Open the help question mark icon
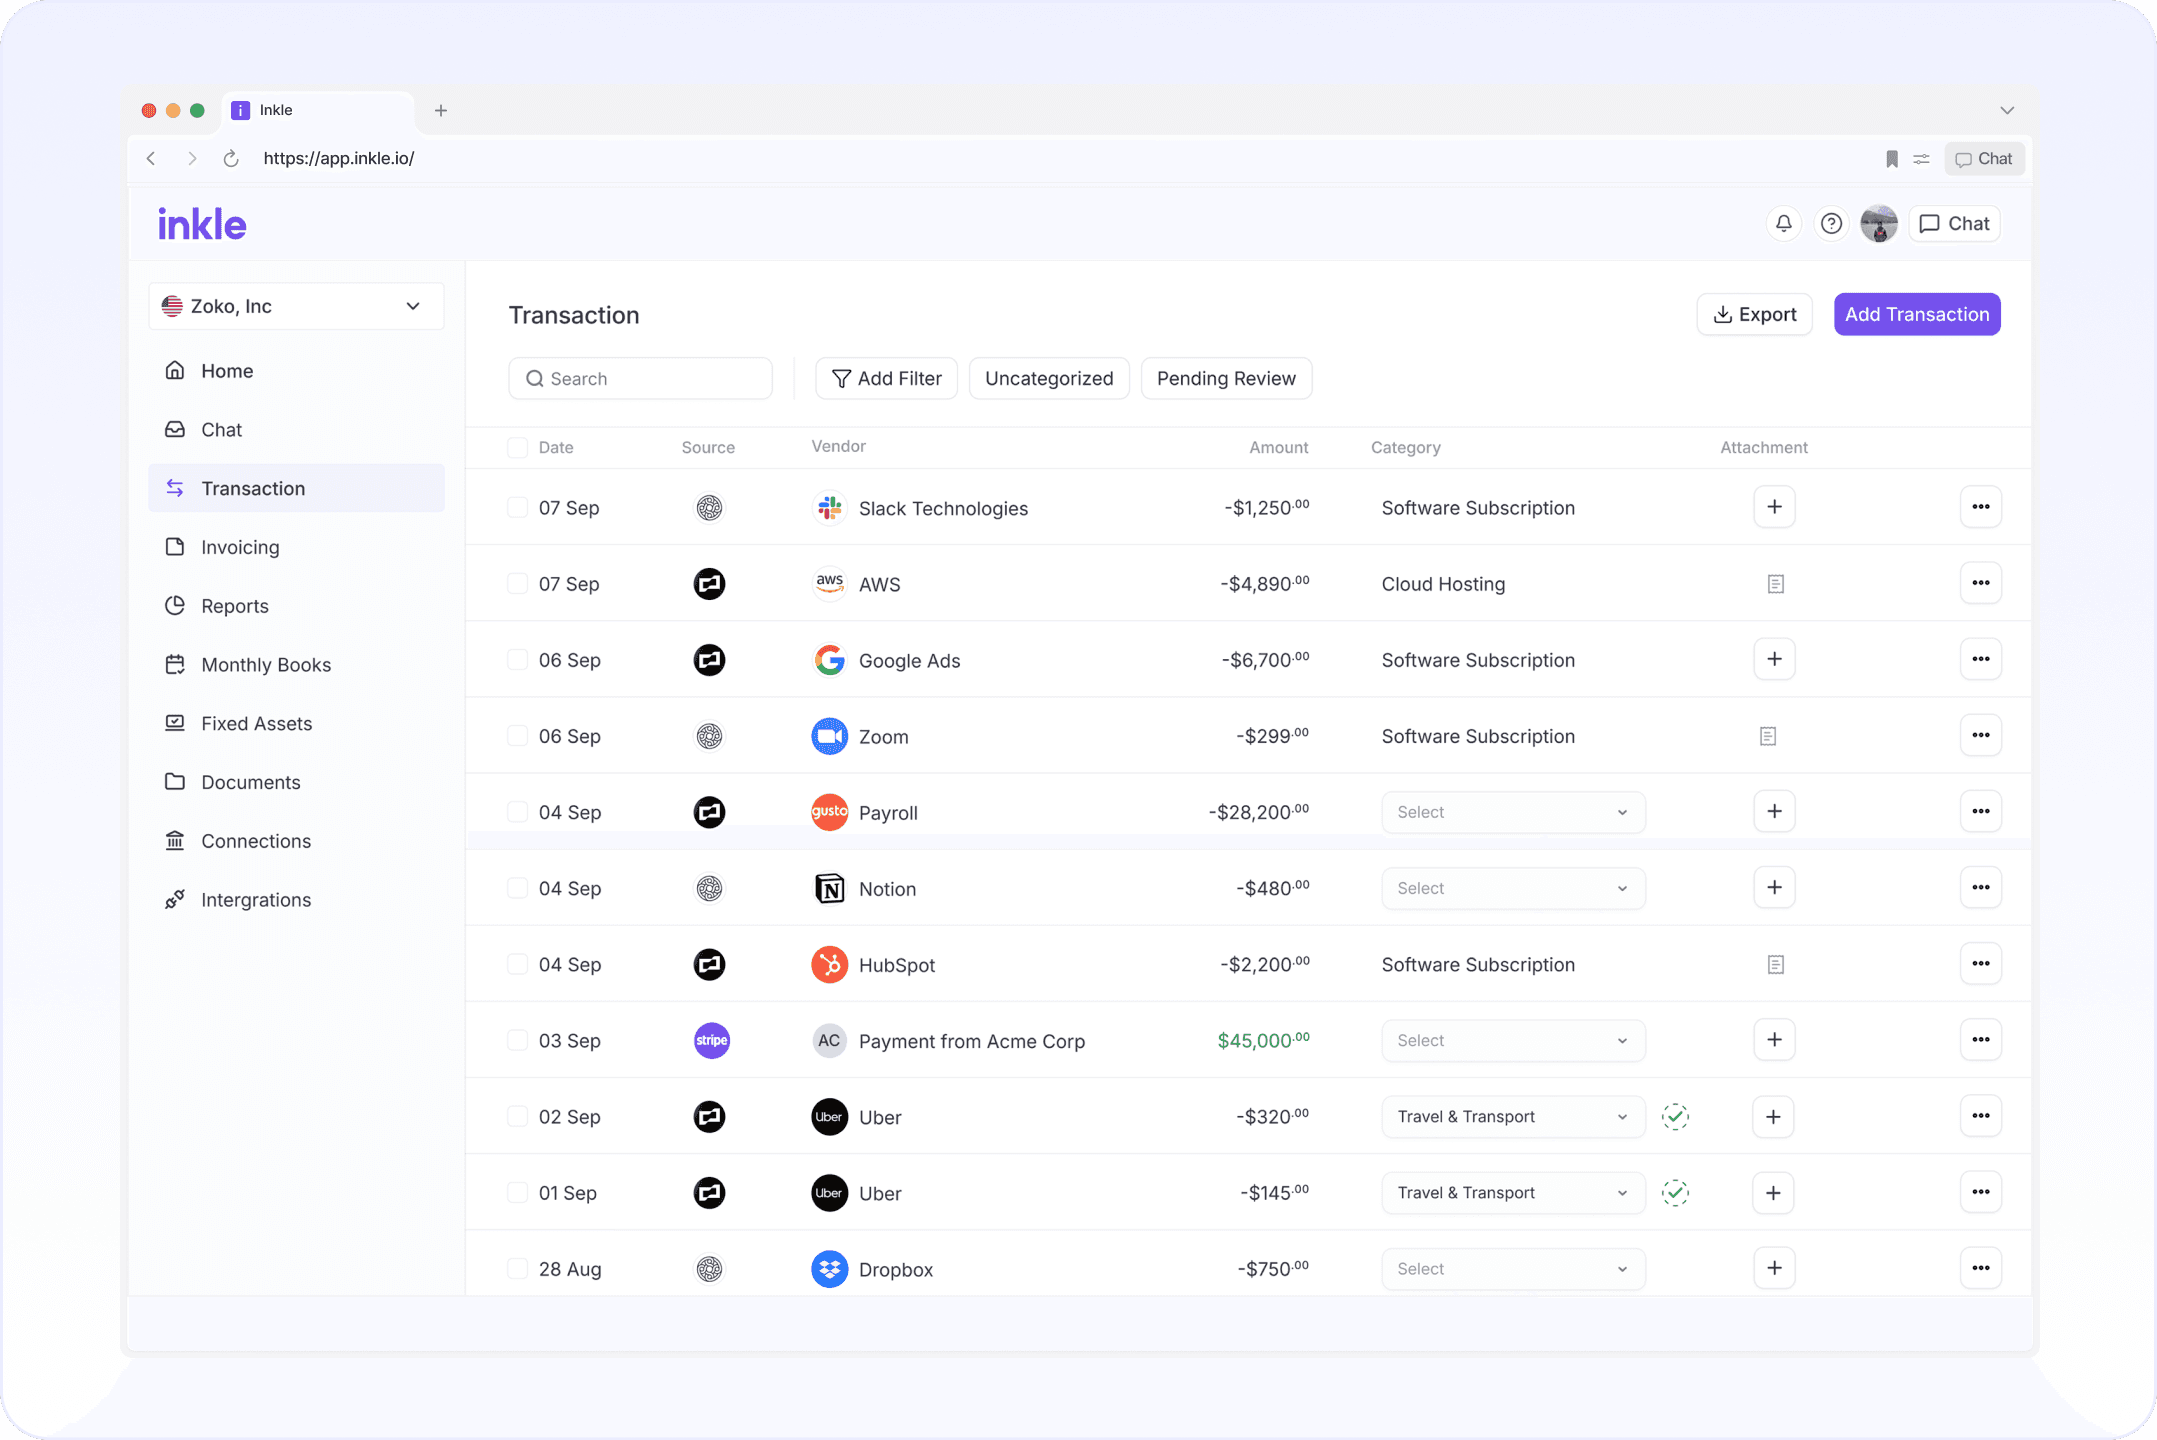Screen dimensions: 2157x1440 1831,223
